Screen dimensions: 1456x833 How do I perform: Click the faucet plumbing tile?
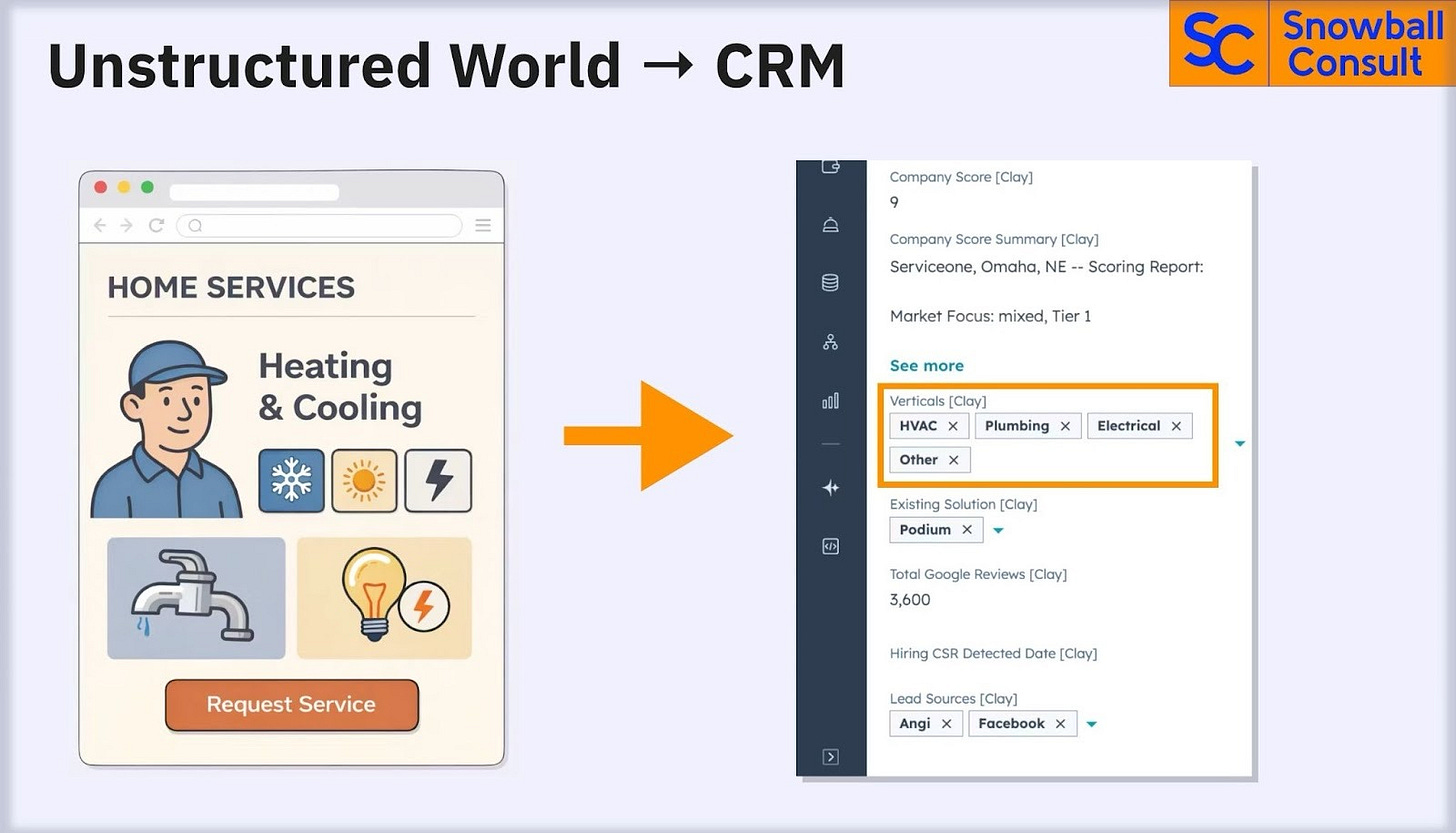tap(196, 598)
